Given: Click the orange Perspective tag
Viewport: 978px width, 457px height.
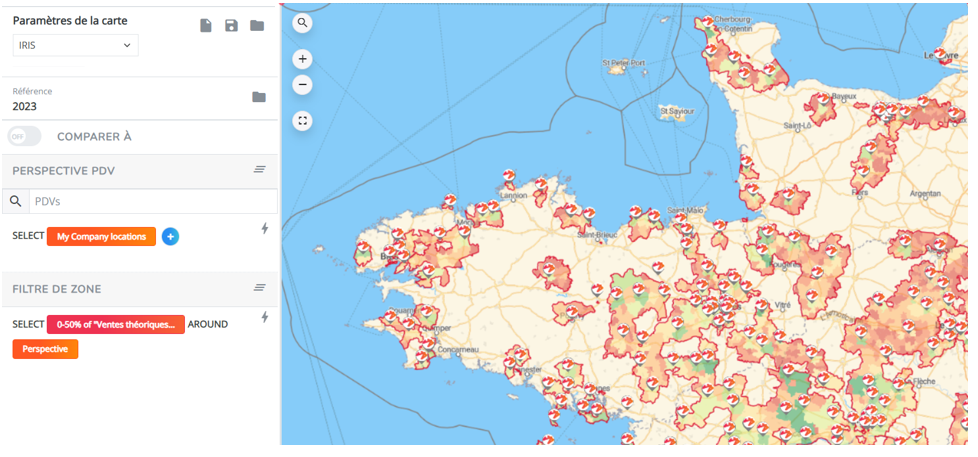Looking at the screenshot, I should [x=45, y=349].
